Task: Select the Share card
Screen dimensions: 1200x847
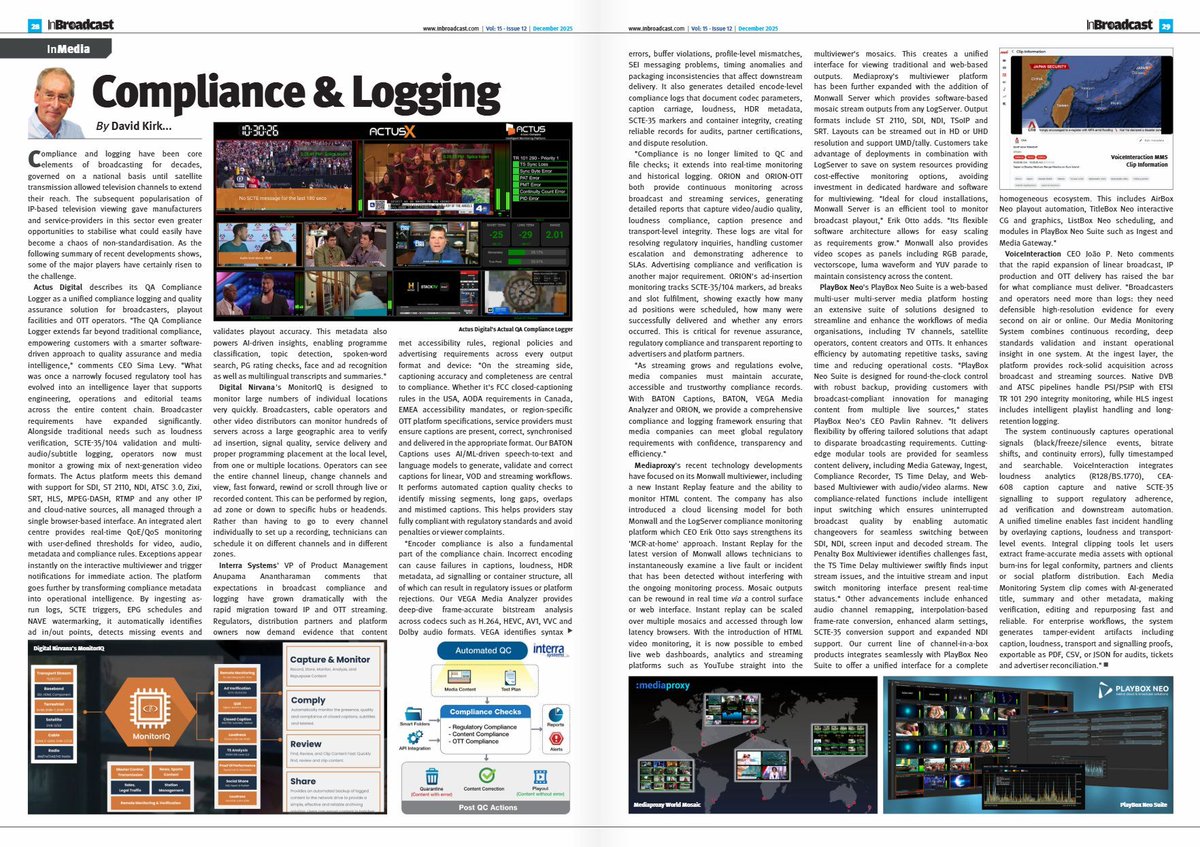Action: (331, 791)
